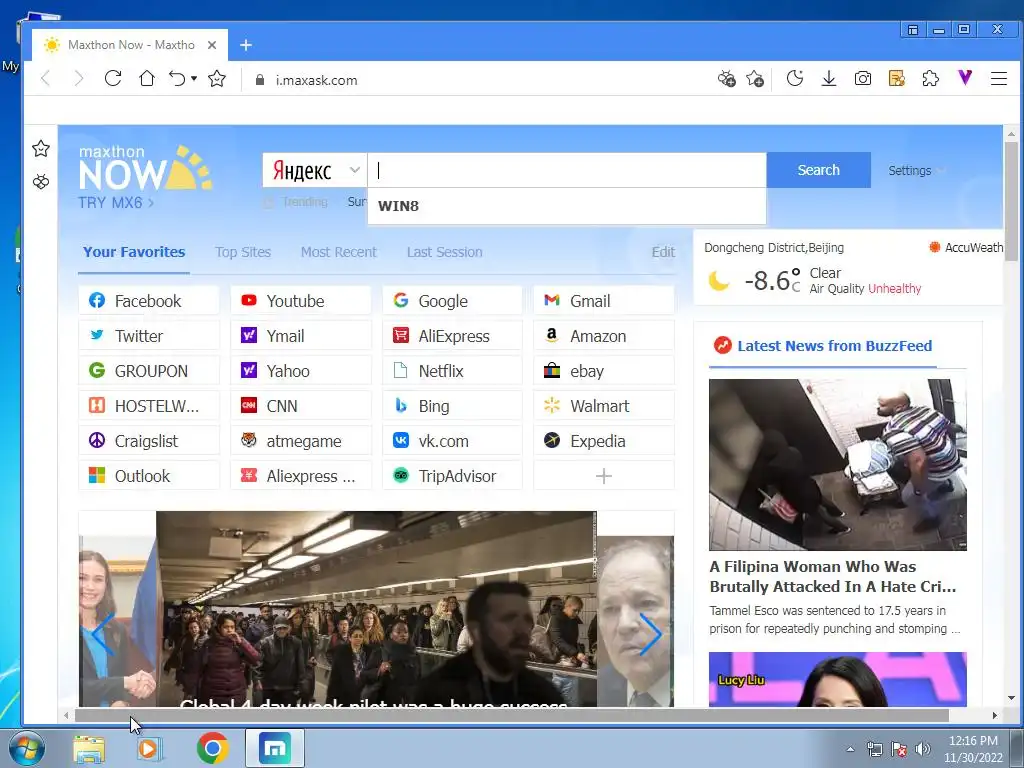Open the Craigslist favorite
This screenshot has height=768, width=1024.
tap(149, 441)
